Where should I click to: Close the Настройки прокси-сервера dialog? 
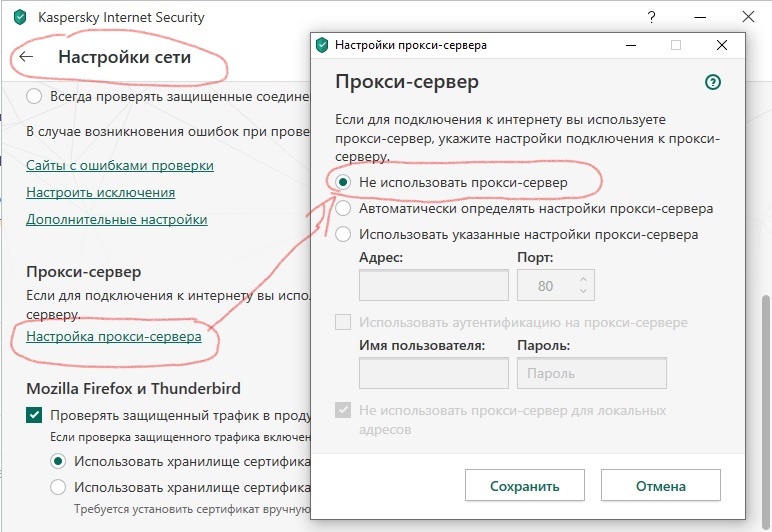[x=722, y=45]
